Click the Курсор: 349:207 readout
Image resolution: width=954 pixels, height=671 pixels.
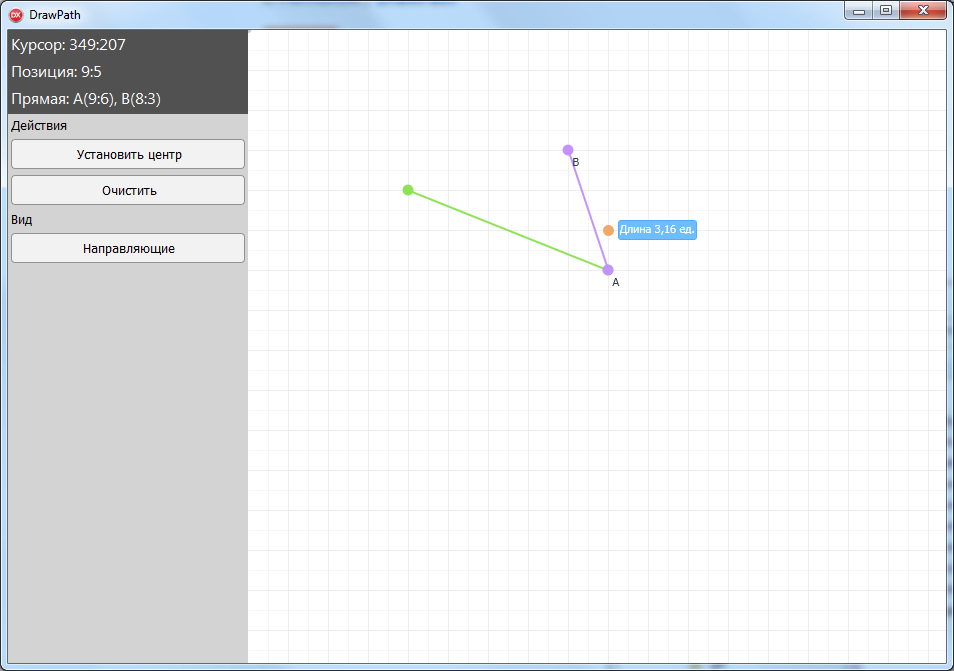(x=69, y=45)
